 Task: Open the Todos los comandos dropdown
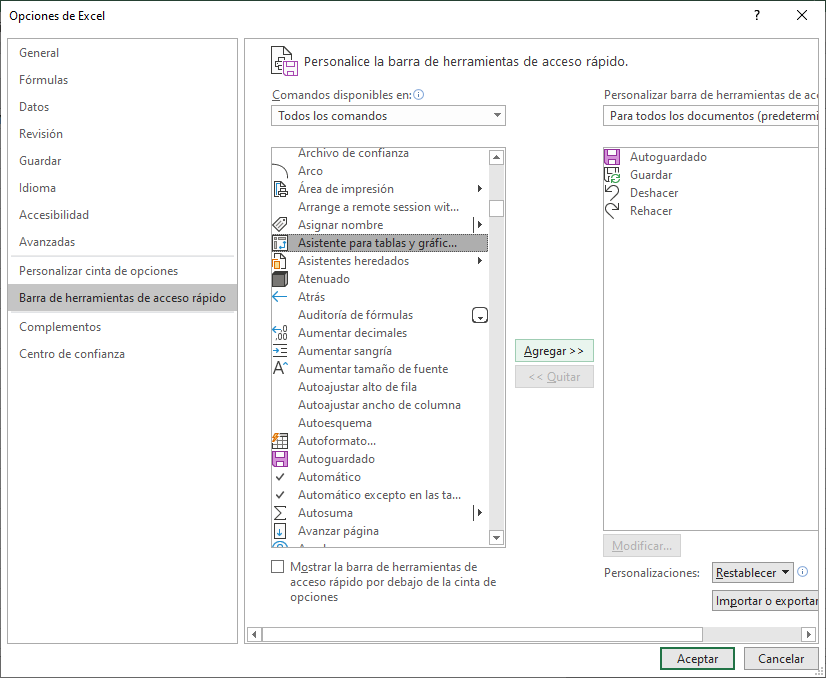tap(388, 116)
